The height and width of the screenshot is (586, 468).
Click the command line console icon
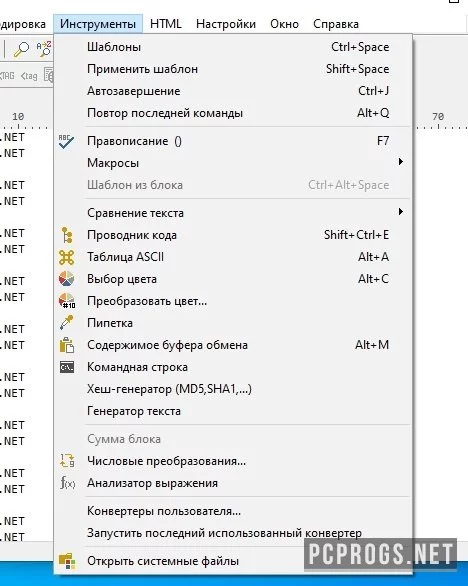[67, 367]
